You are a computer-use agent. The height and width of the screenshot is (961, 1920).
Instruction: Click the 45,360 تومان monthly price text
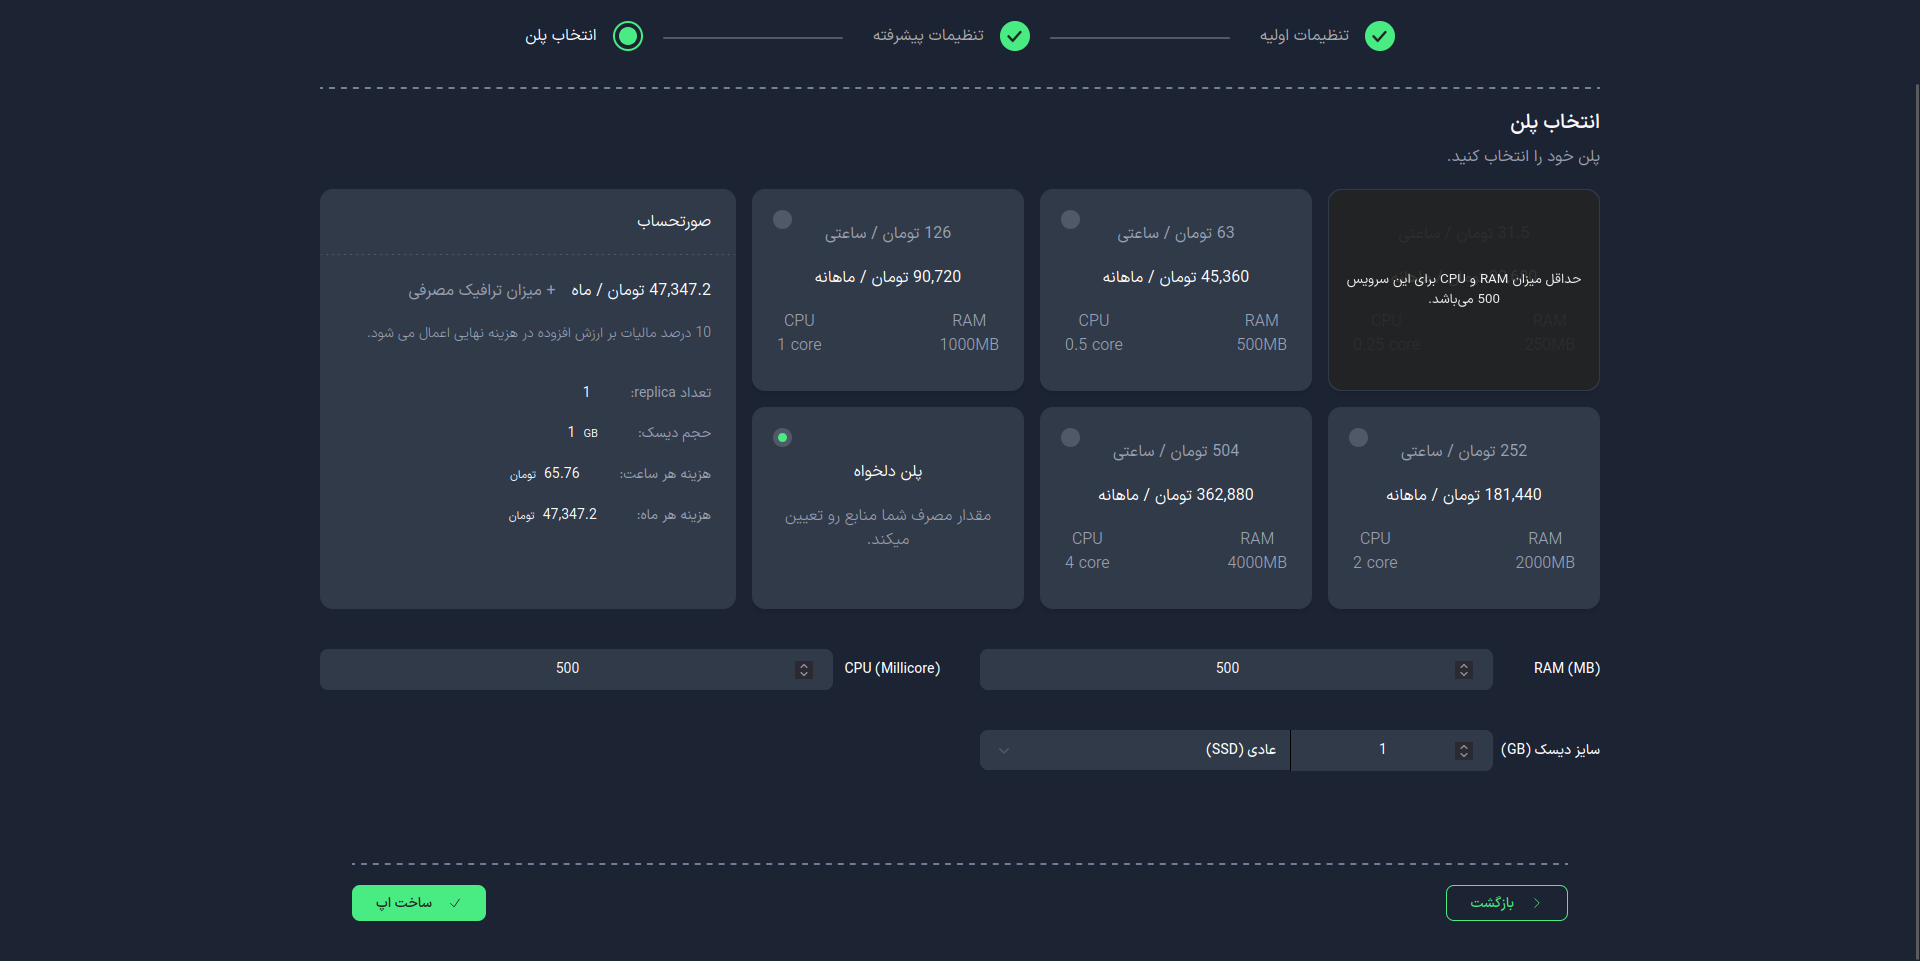pyautogui.click(x=1176, y=277)
